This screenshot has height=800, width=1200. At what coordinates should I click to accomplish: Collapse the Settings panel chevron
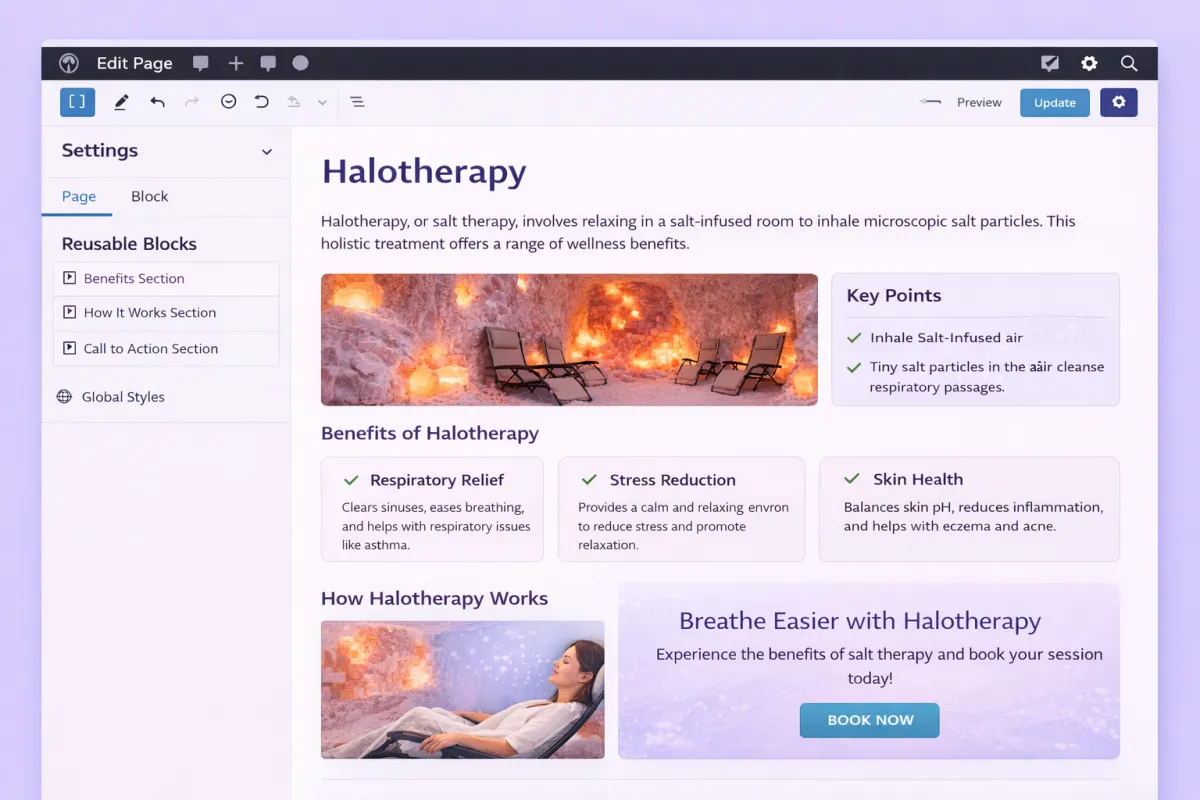267,152
